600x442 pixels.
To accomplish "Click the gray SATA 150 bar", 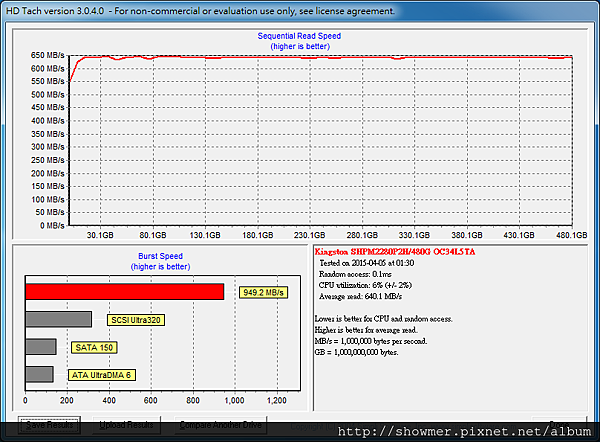I will click(40, 347).
